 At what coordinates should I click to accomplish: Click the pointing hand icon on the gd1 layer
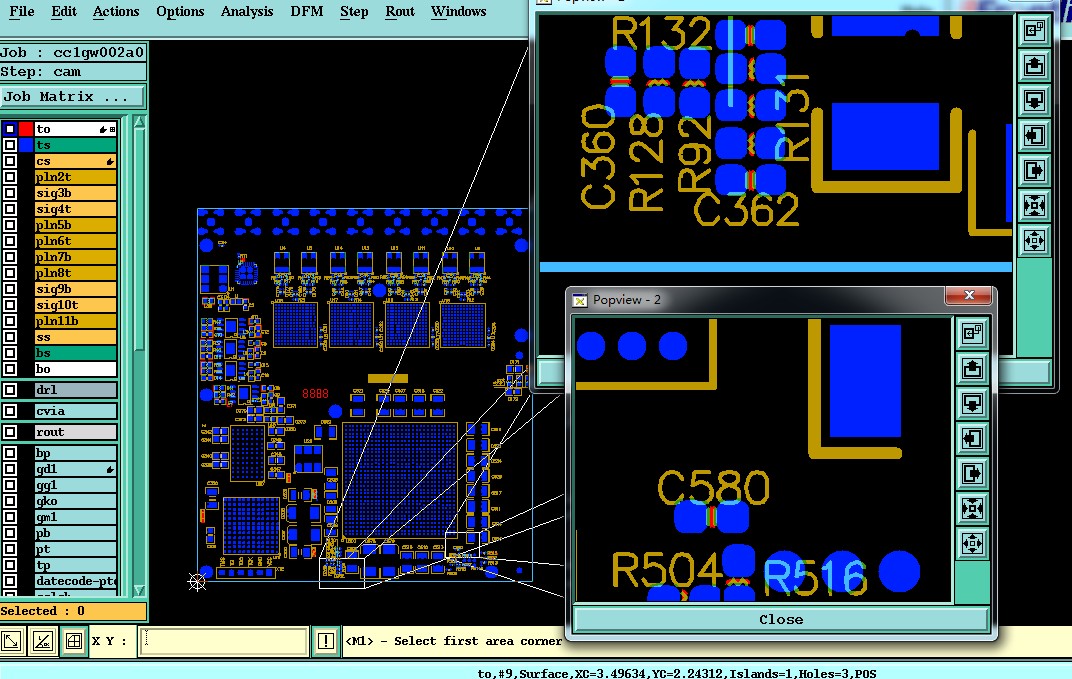point(109,469)
